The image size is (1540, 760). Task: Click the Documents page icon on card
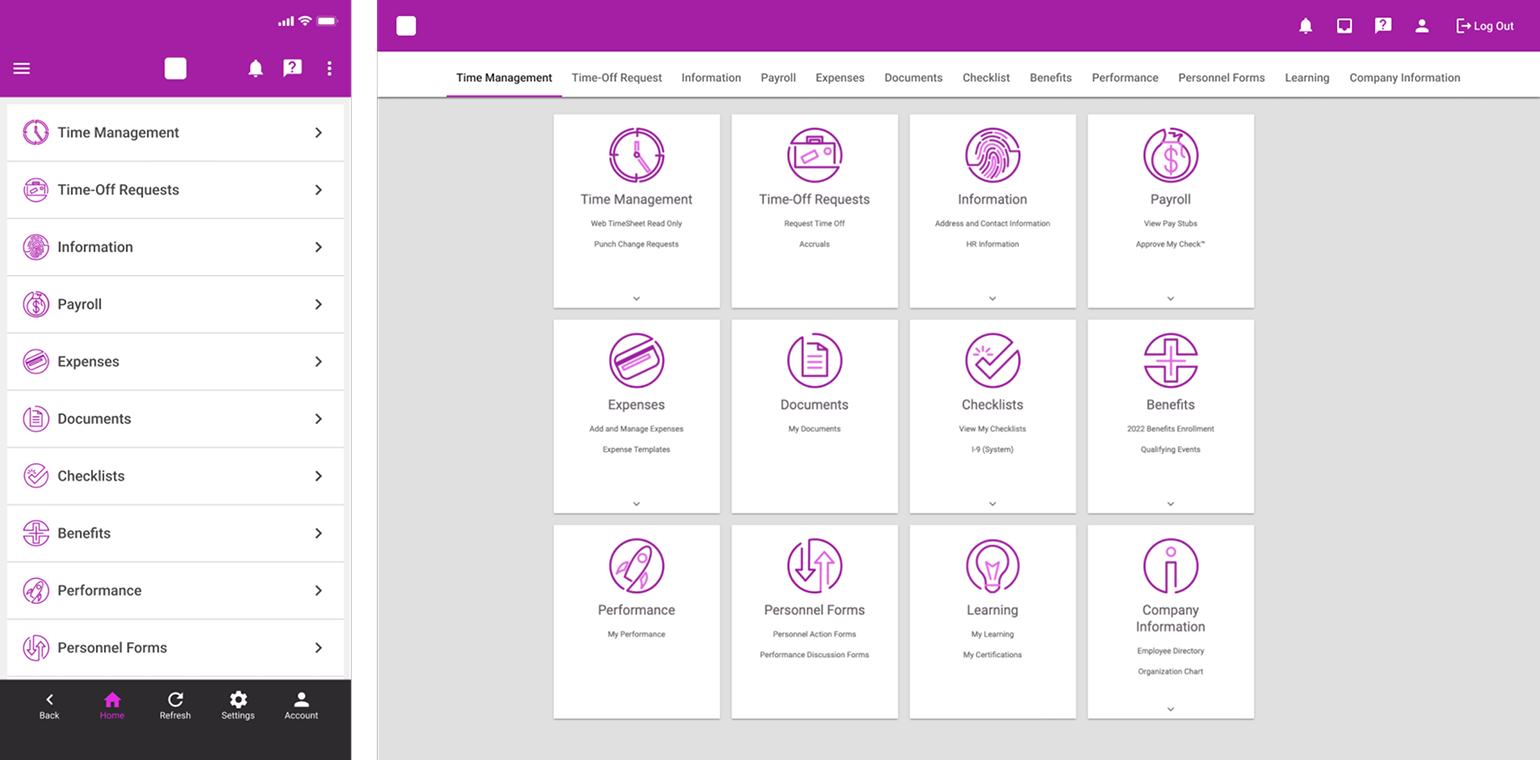[814, 361]
